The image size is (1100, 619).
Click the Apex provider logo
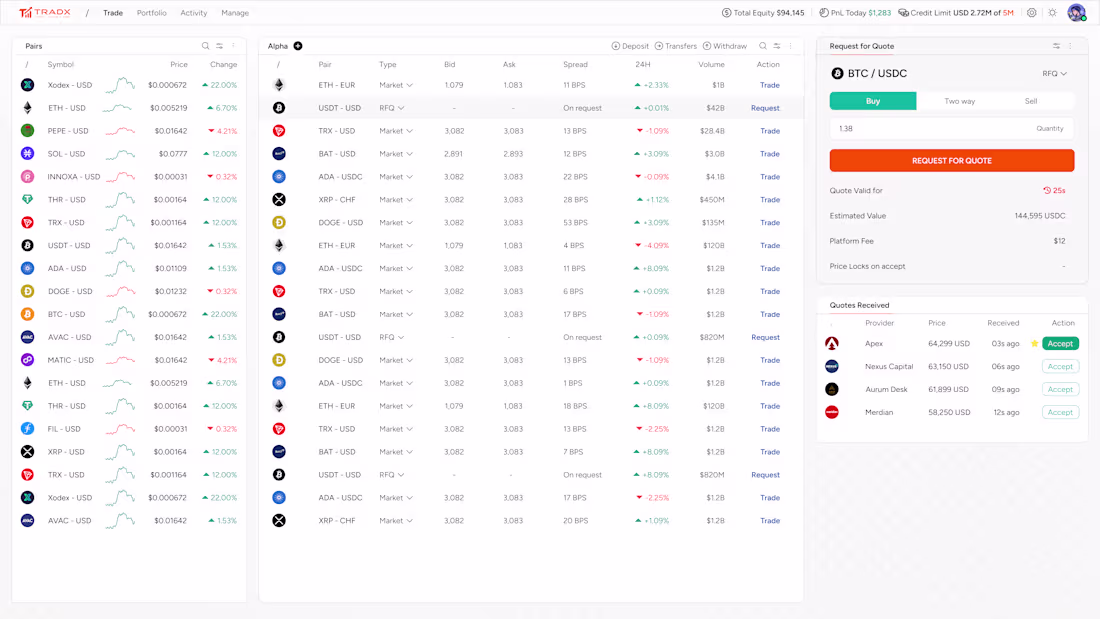pyautogui.click(x=831, y=343)
